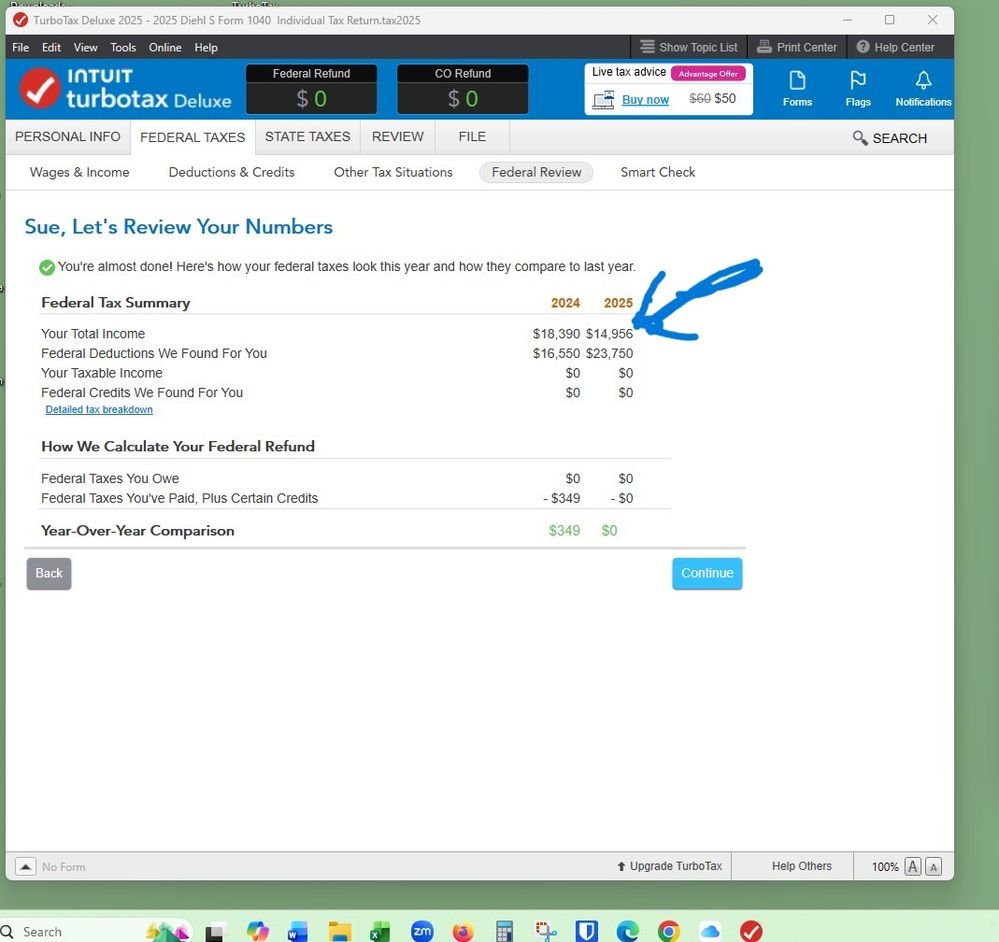Image resolution: width=999 pixels, height=942 pixels.
Task: Click the Back button
Action: point(49,573)
